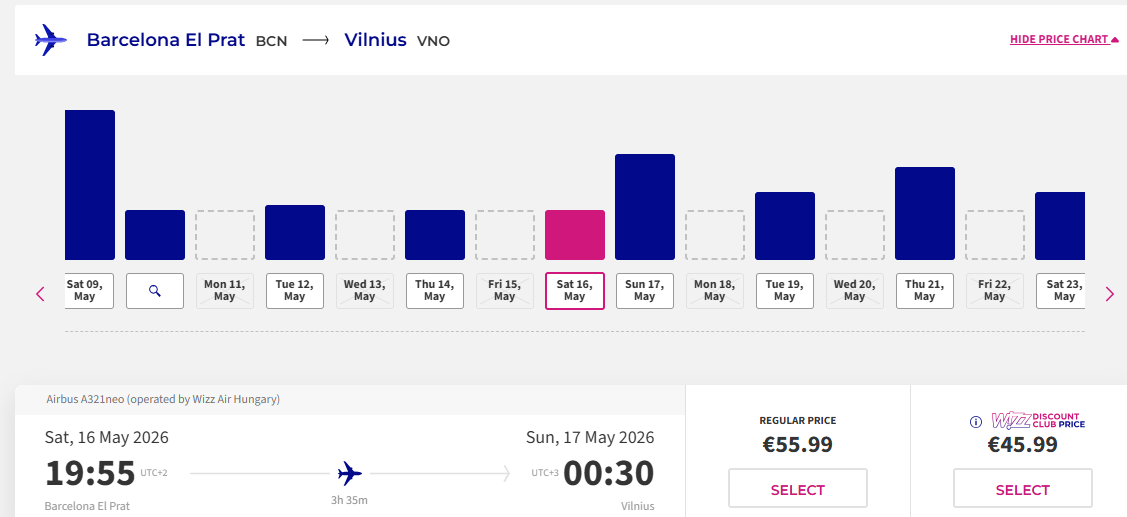Select the Discount Club €45.99 fare

click(x=1022, y=489)
